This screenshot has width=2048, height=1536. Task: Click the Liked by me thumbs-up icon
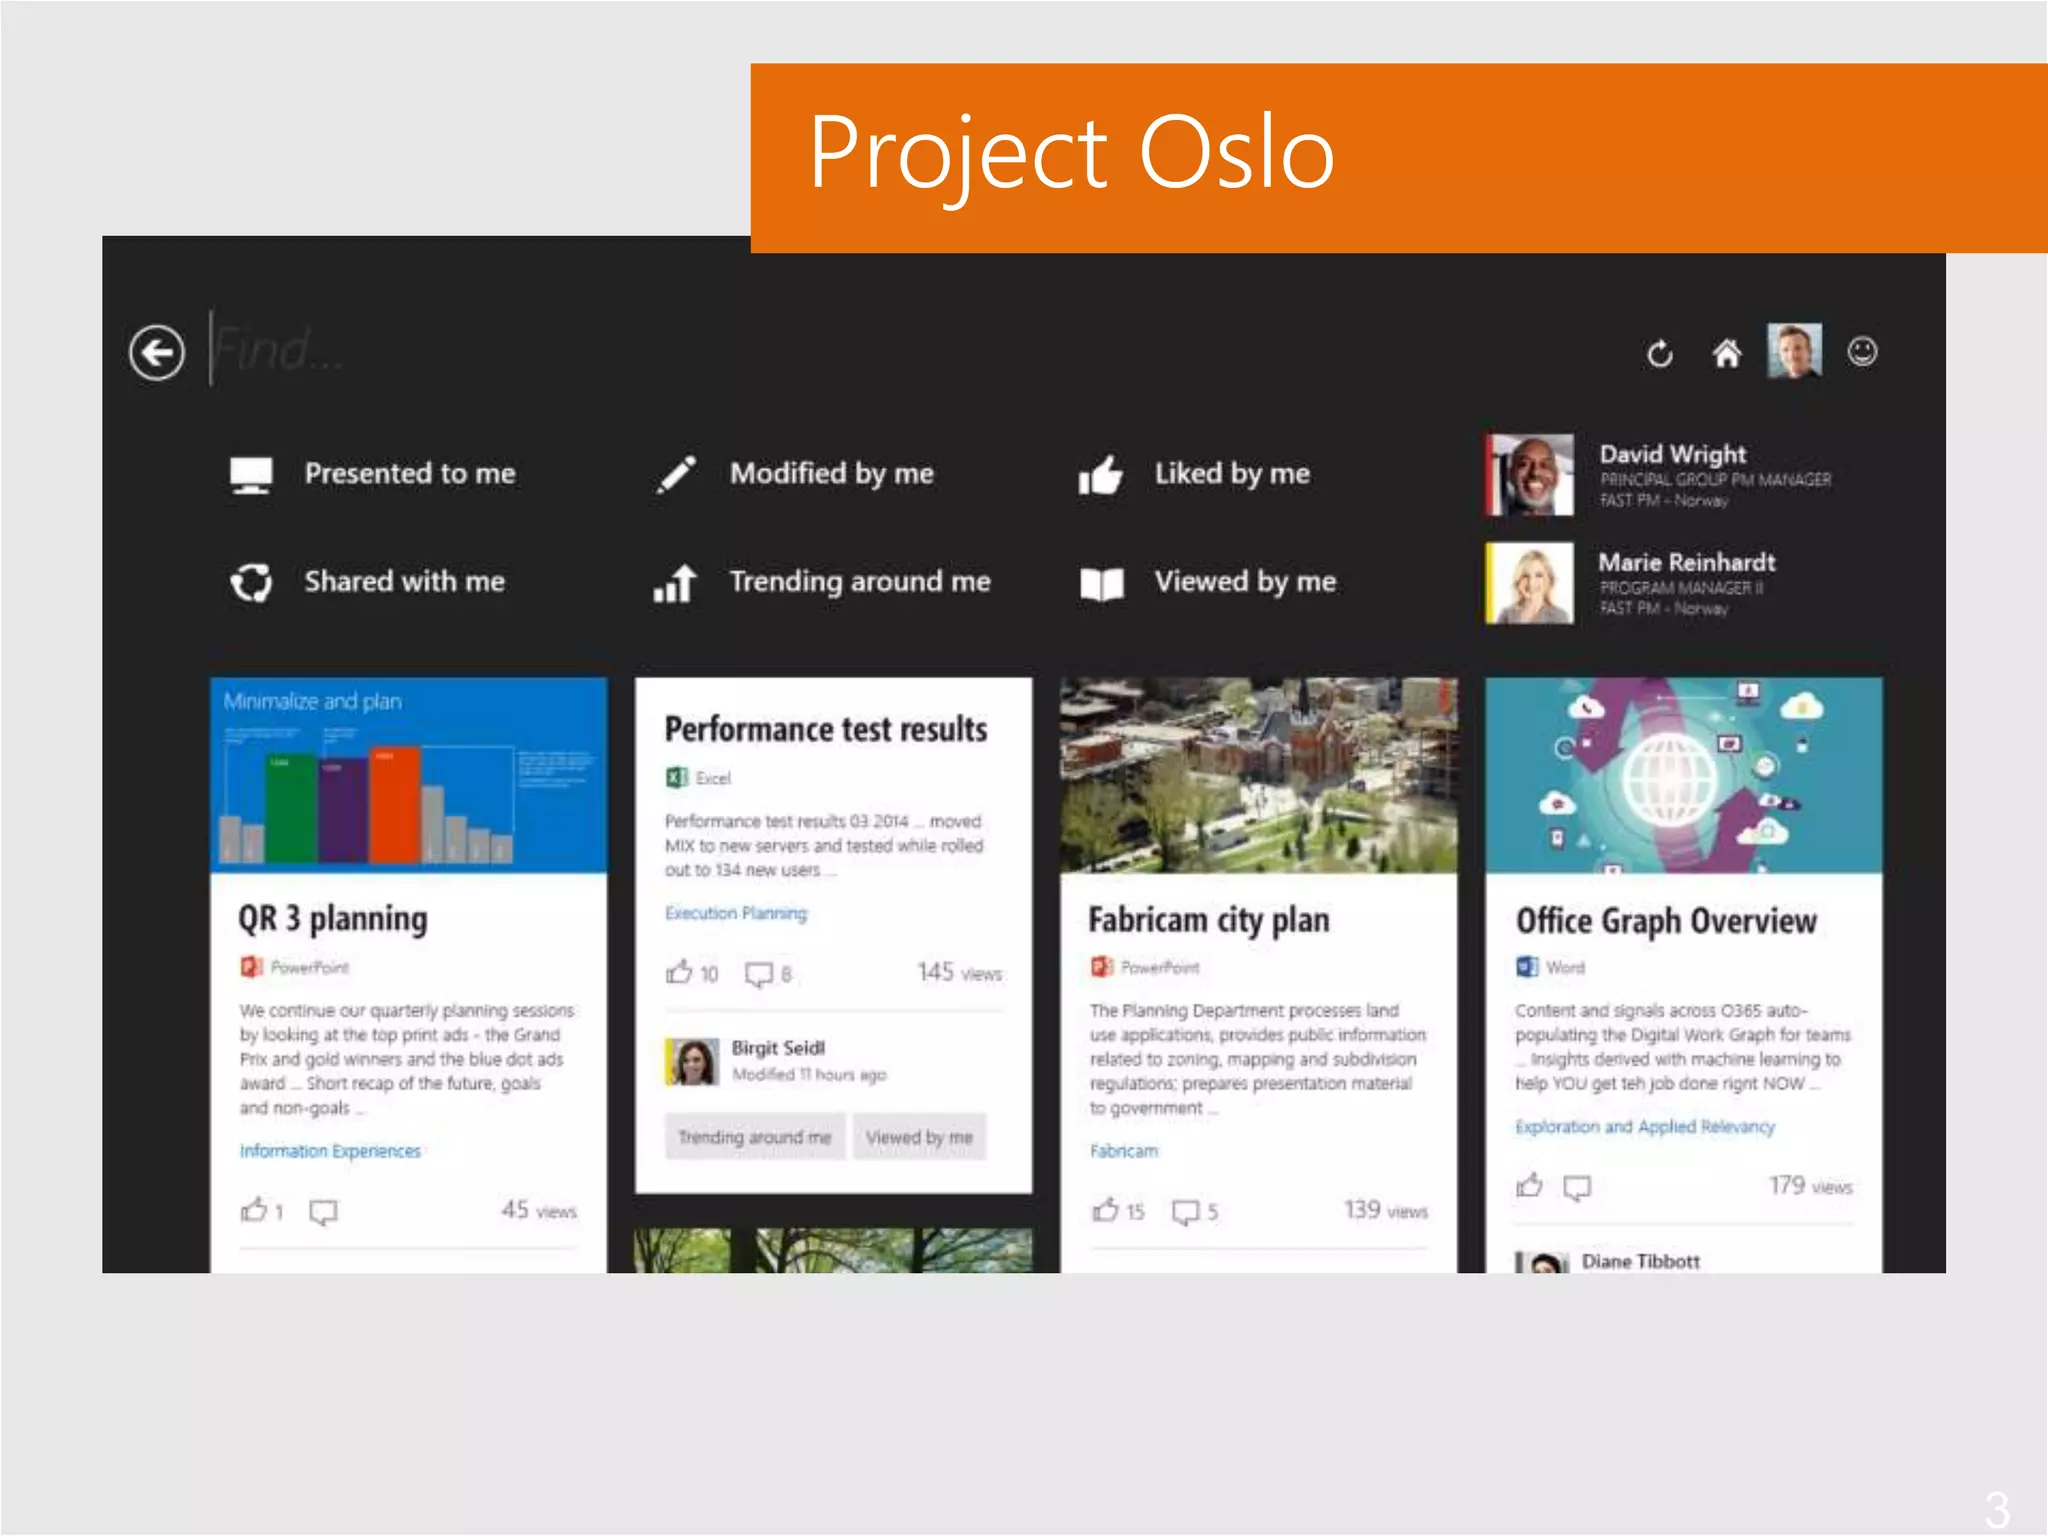(x=1101, y=474)
